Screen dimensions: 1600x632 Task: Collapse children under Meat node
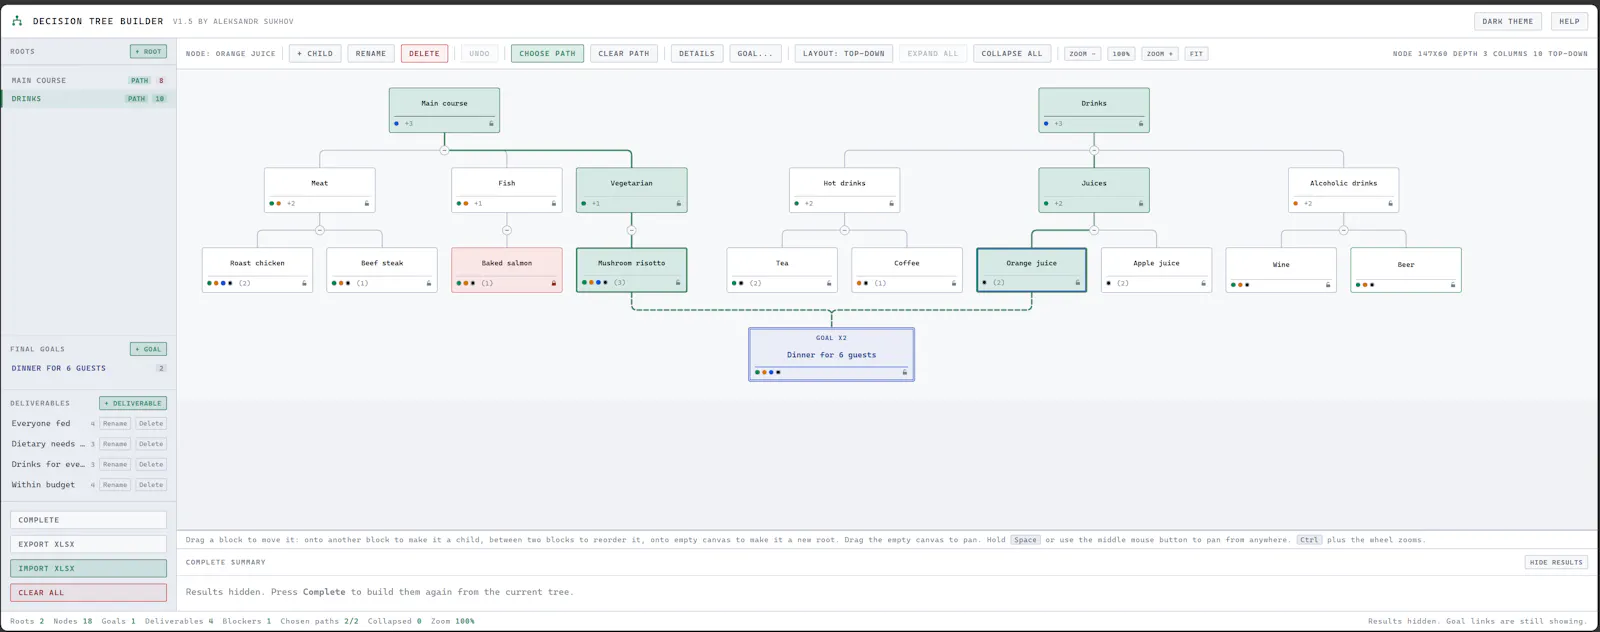[x=320, y=231]
